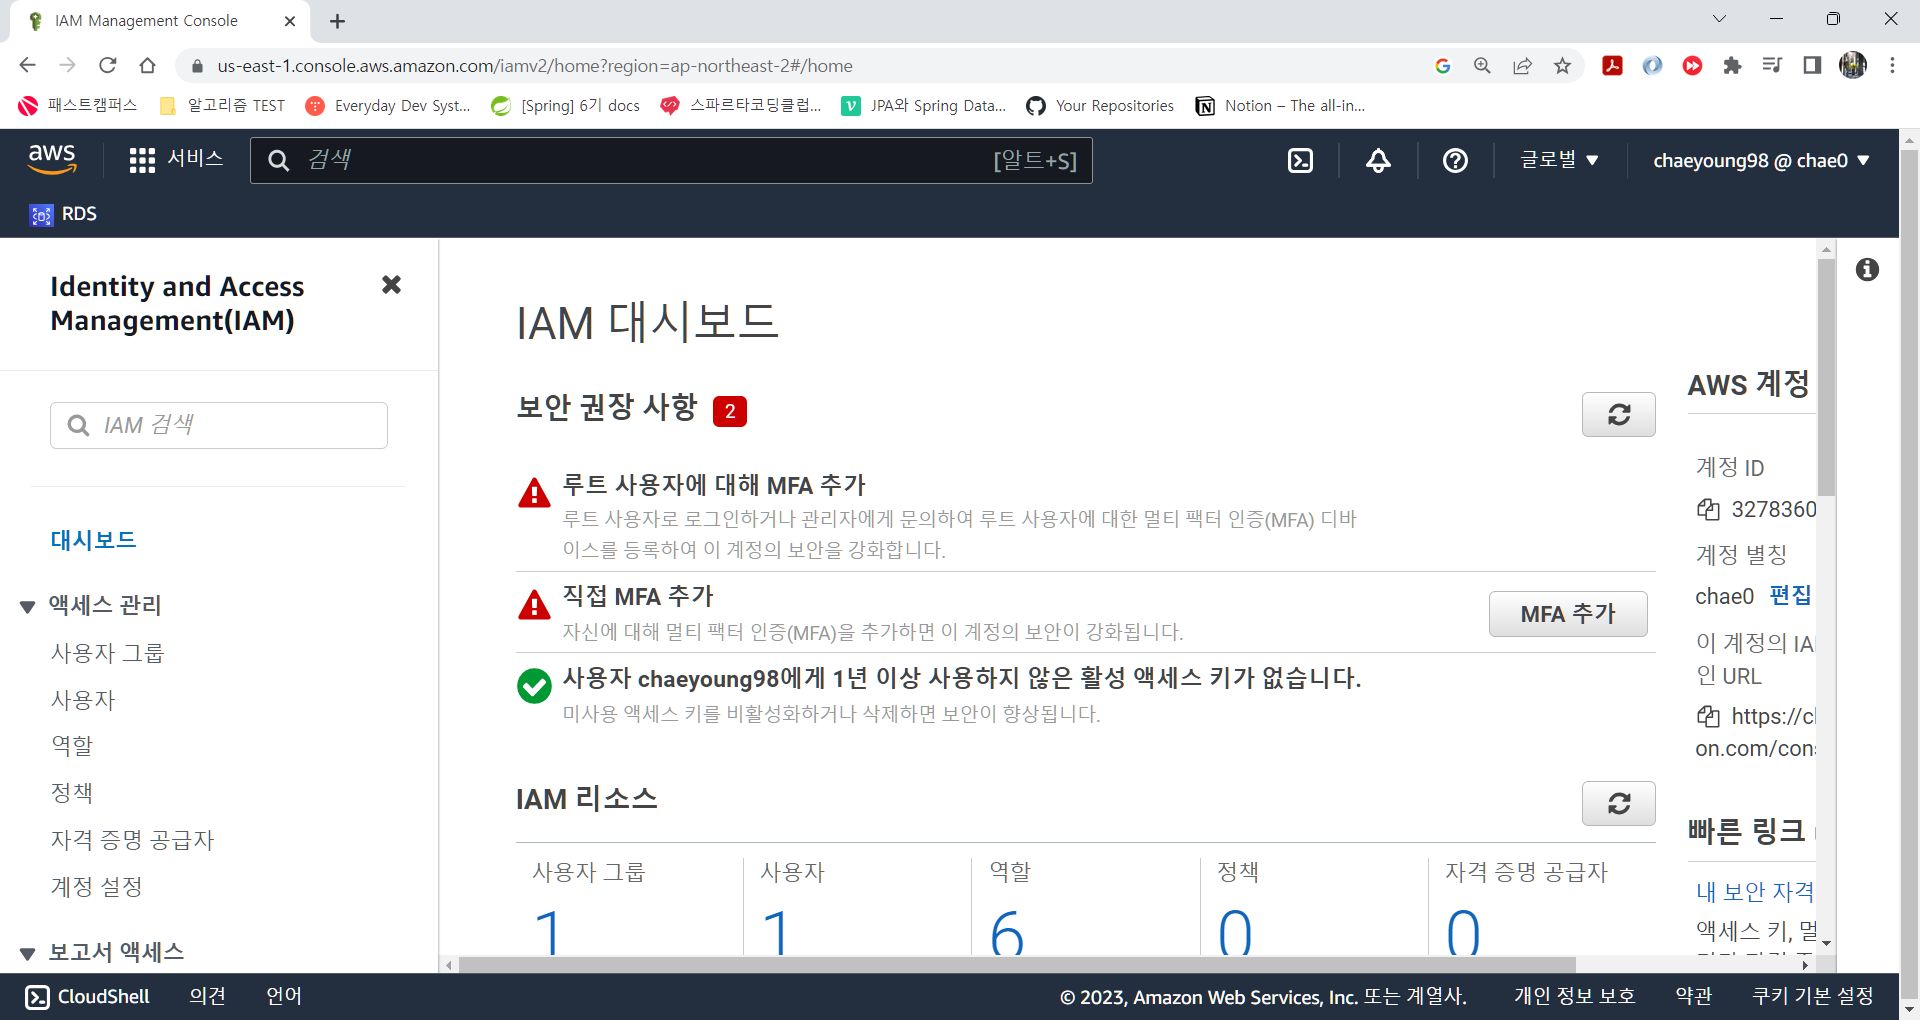This screenshot has width=1920, height=1020.
Task: Open the Global region dropdown
Action: 1559,160
